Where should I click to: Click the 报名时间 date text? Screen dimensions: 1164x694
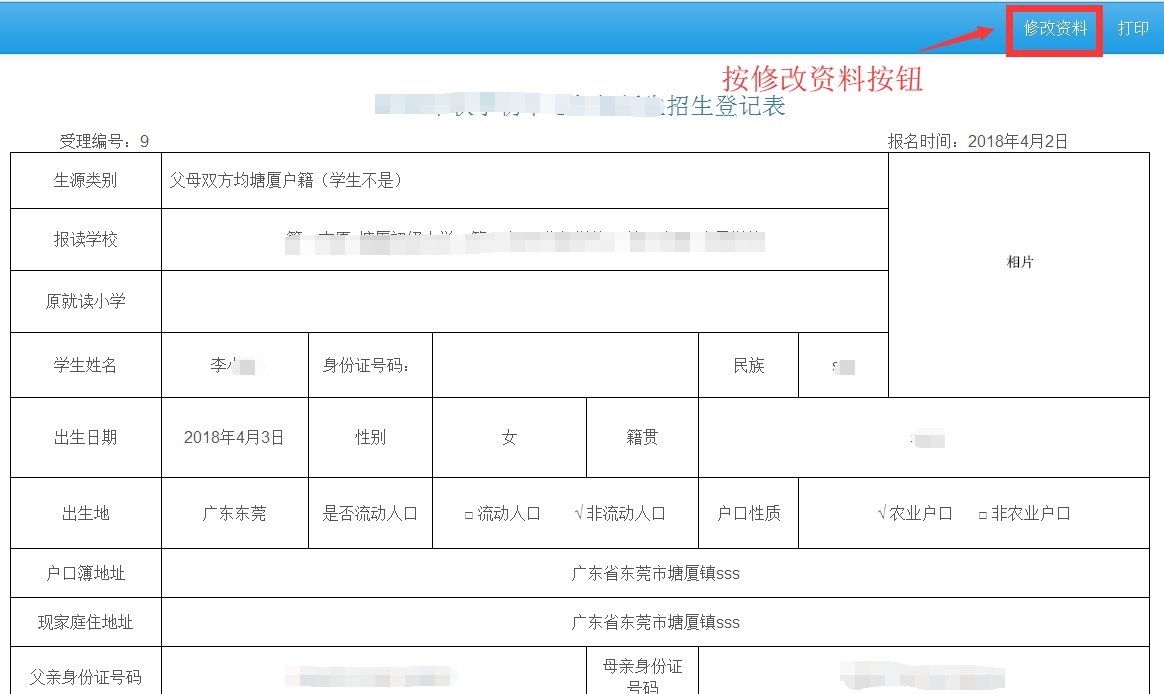pos(977,141)
